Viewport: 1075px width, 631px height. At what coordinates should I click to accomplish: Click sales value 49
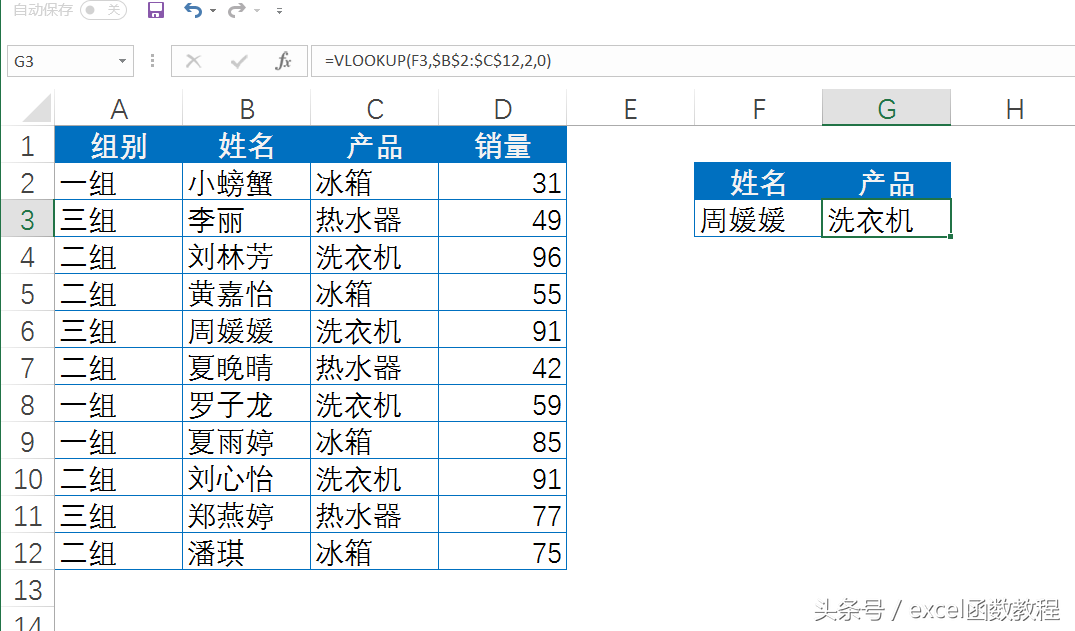503,219
